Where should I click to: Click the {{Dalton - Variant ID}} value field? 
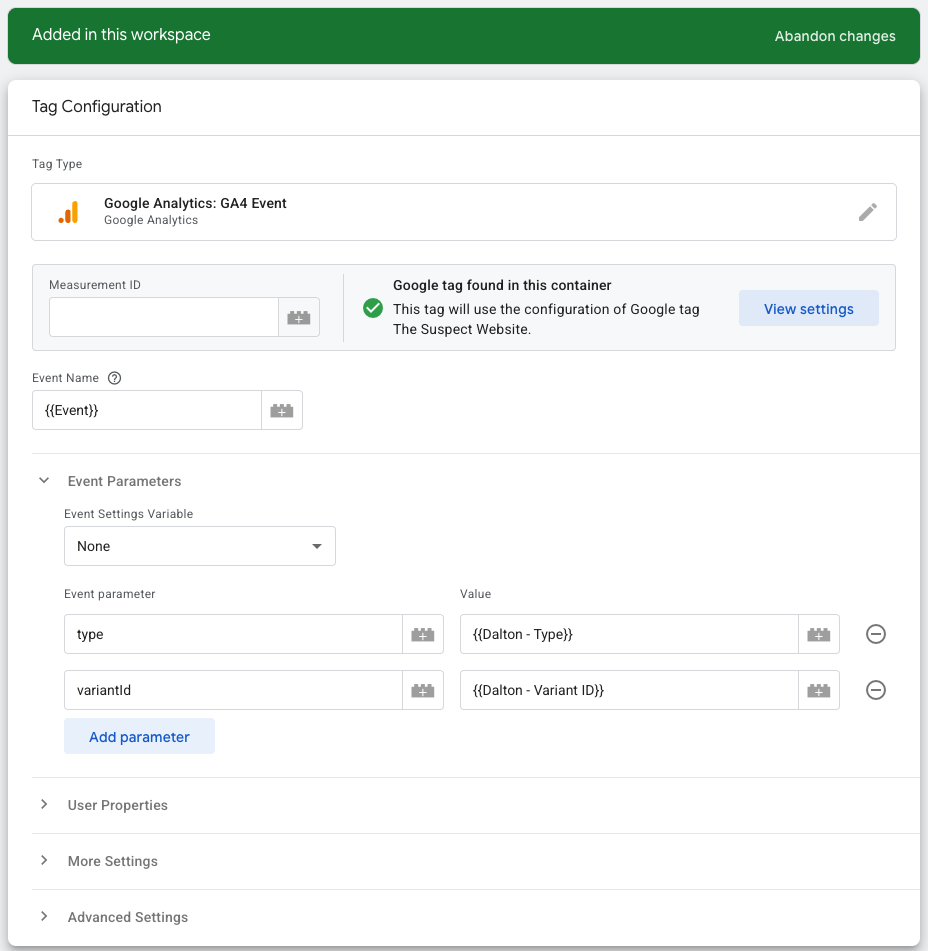629,690
